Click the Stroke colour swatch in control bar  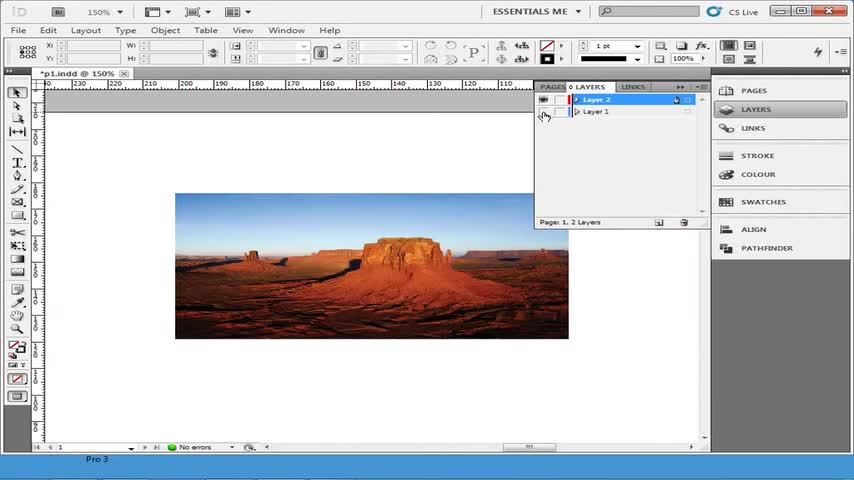tap(547, 59)
